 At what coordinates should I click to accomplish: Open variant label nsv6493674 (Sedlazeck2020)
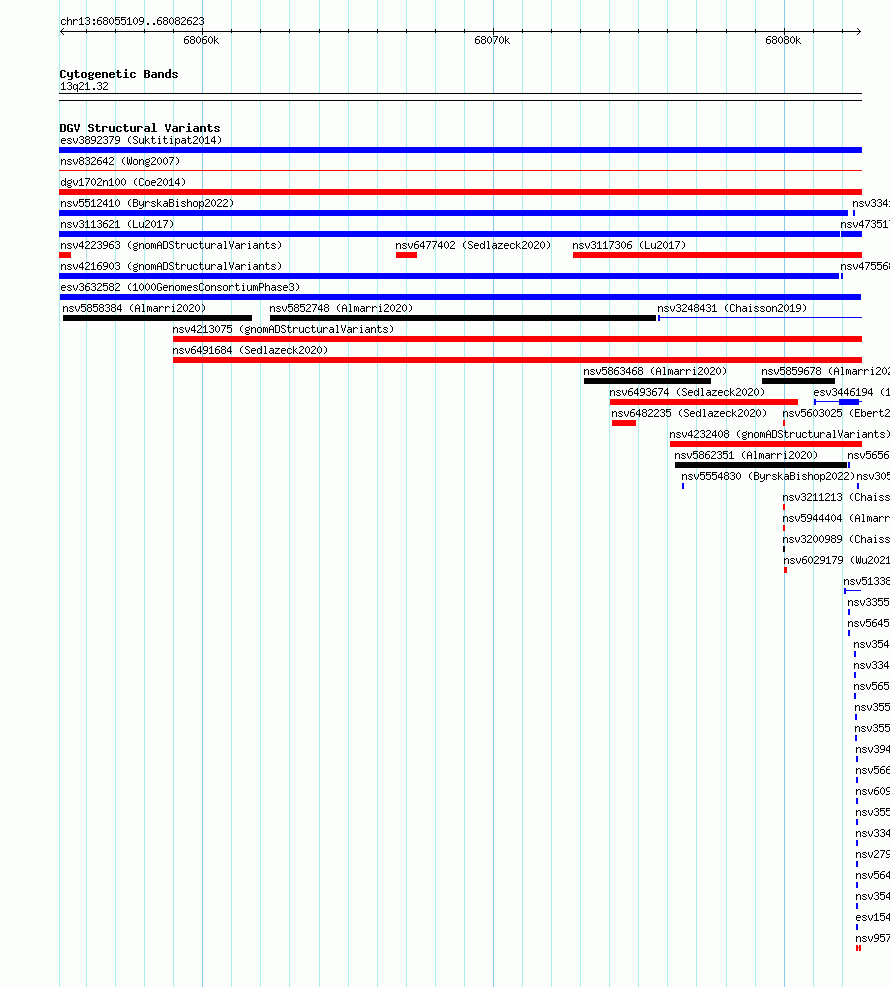coord(687,392)
